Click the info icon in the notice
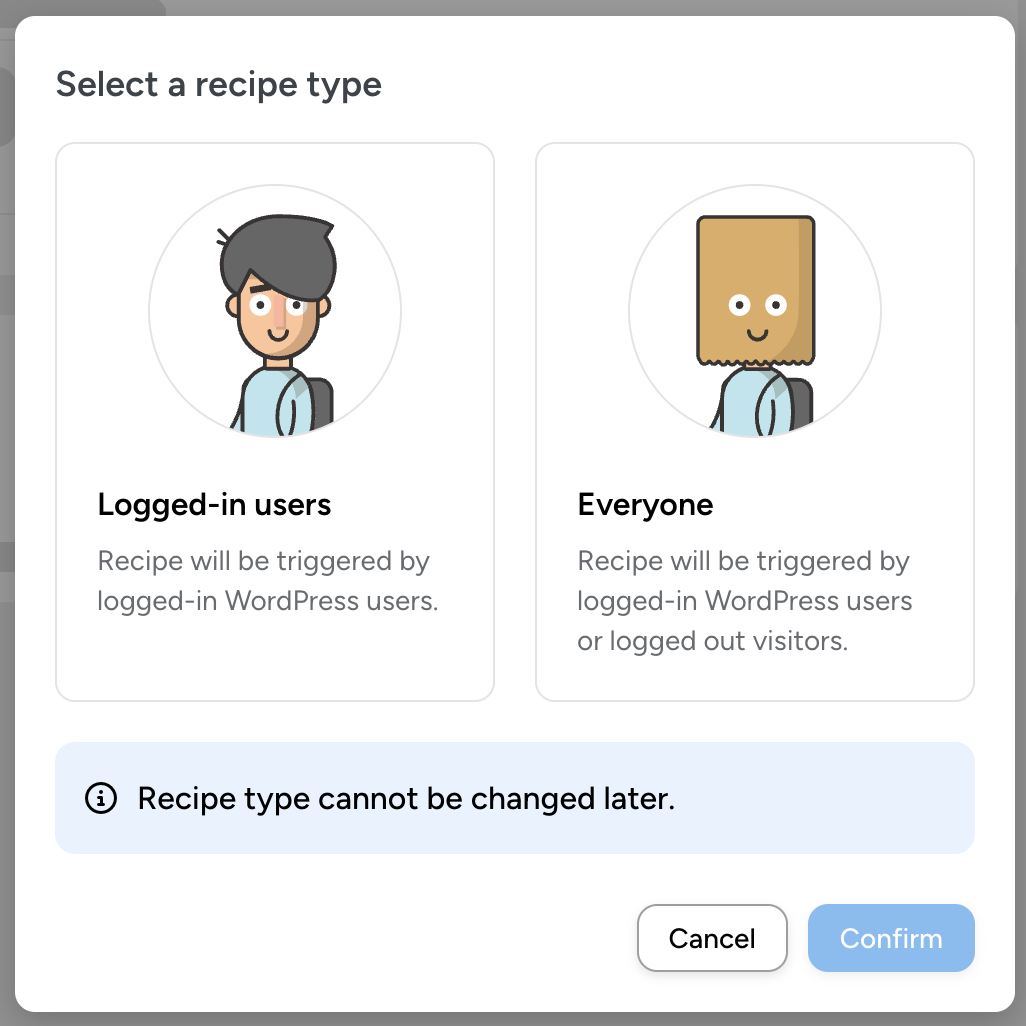This screenshot has height=1026, width=1026. pos(101,798)
